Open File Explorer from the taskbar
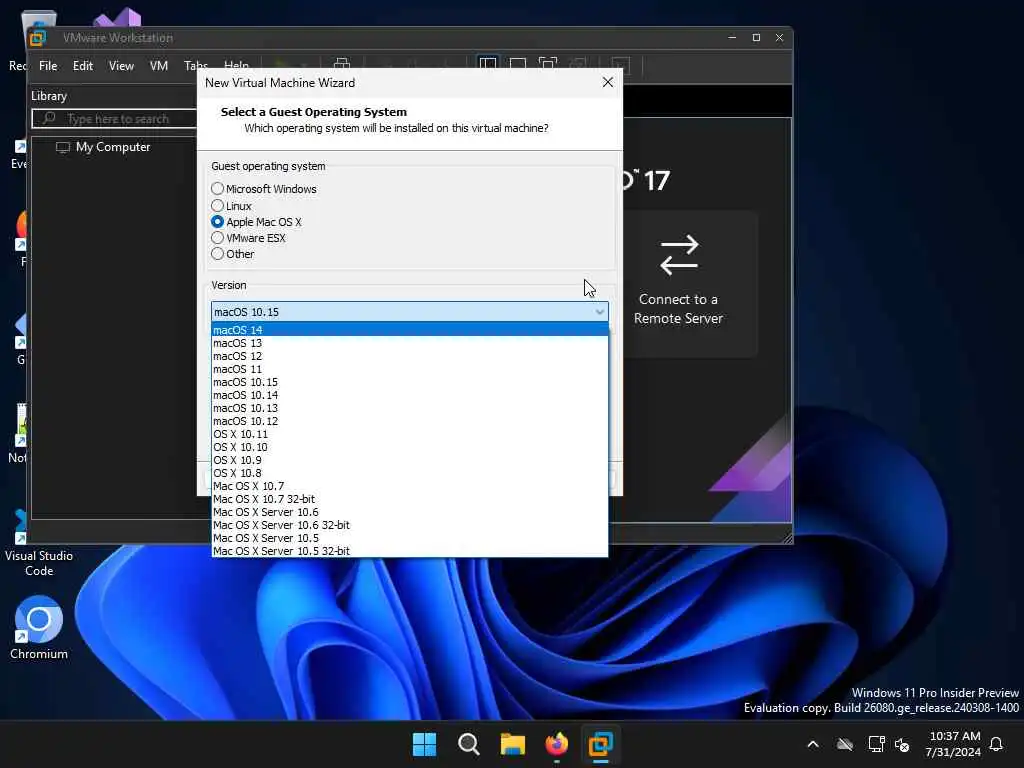This screenshot has height=768, width=1024. click(x=513, y=744)
